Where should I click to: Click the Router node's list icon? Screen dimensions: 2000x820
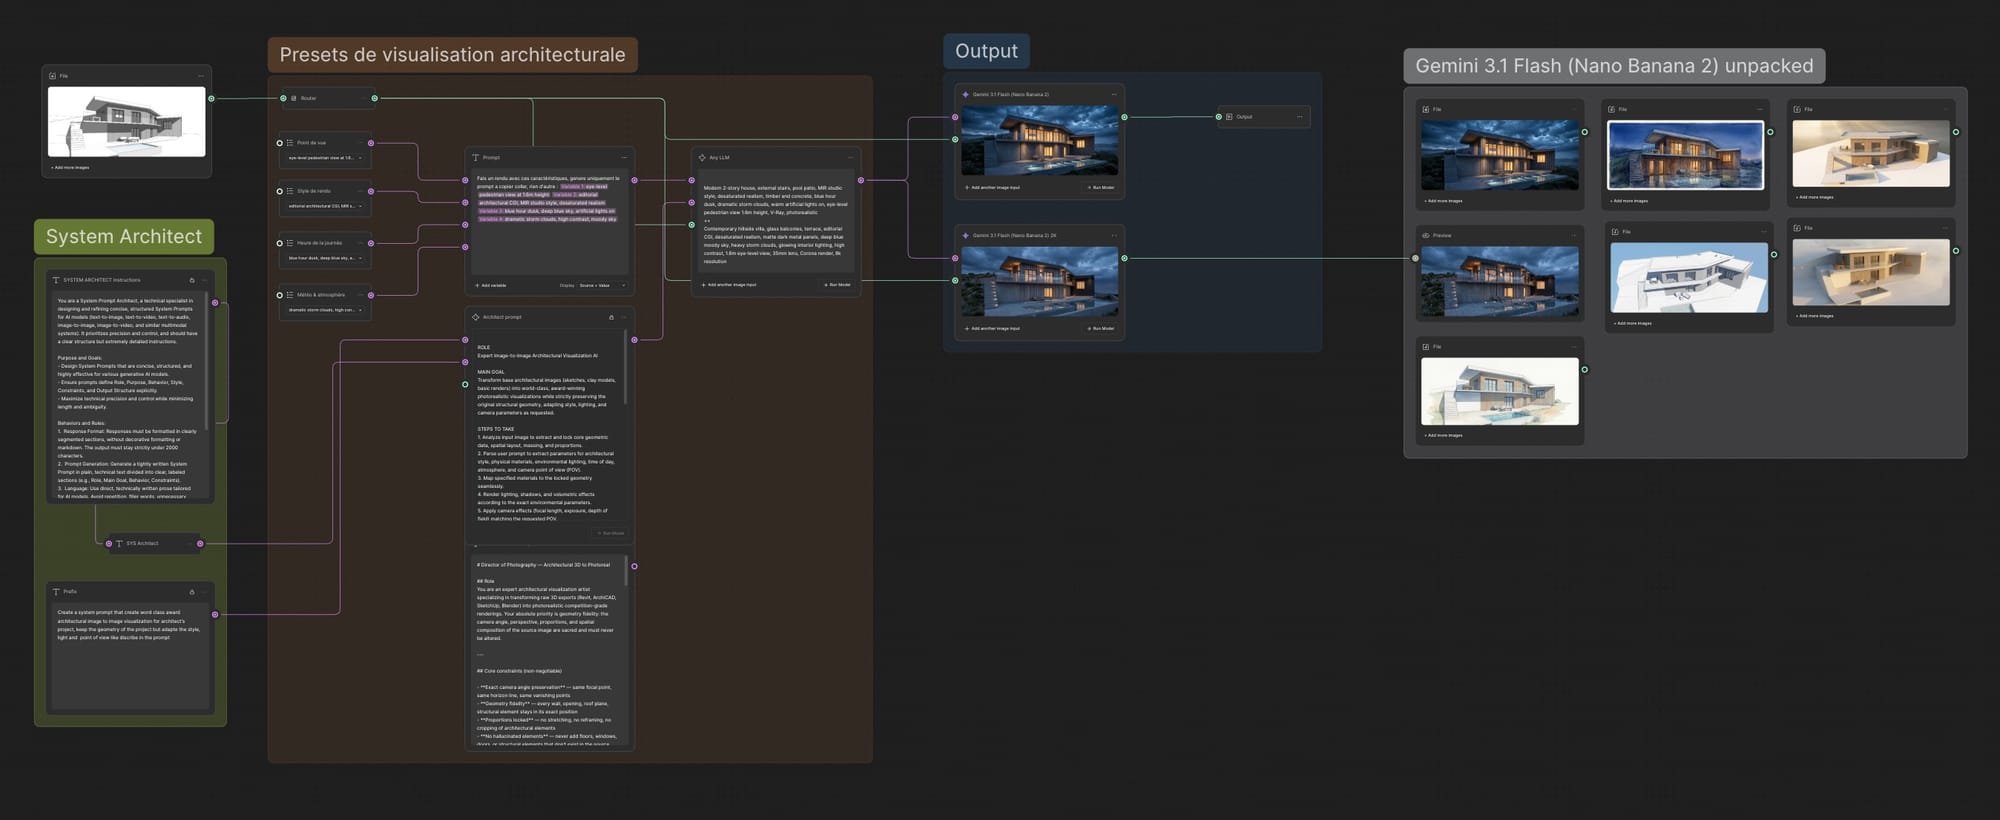click(293, 98)
